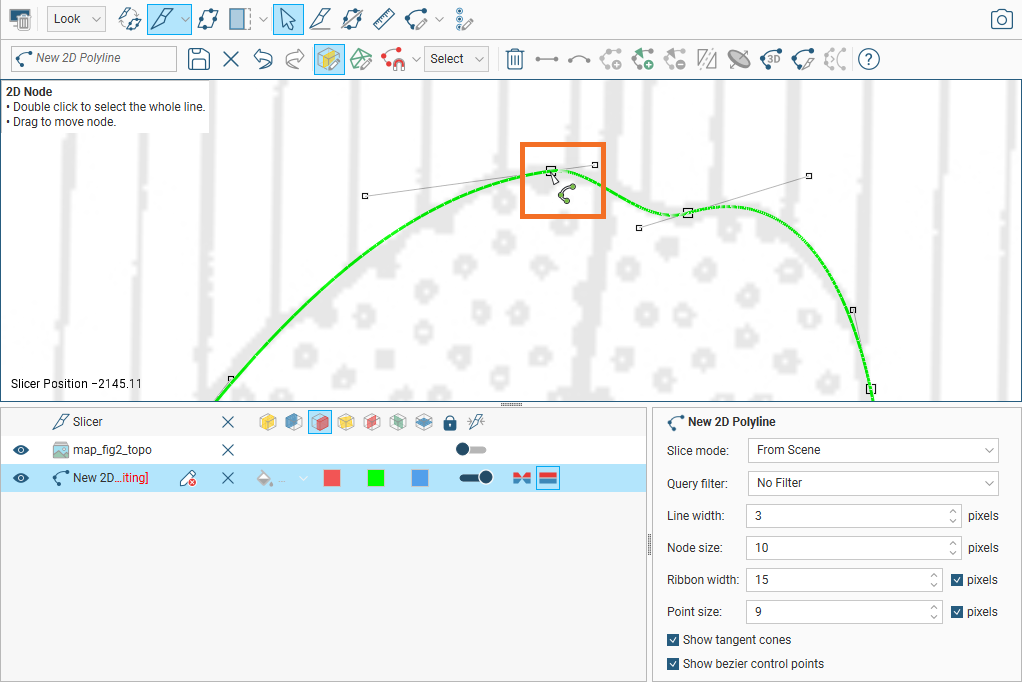Open help with the question mark icon
The height and width of the screenshot is (682, 1022).
[869, 59]
